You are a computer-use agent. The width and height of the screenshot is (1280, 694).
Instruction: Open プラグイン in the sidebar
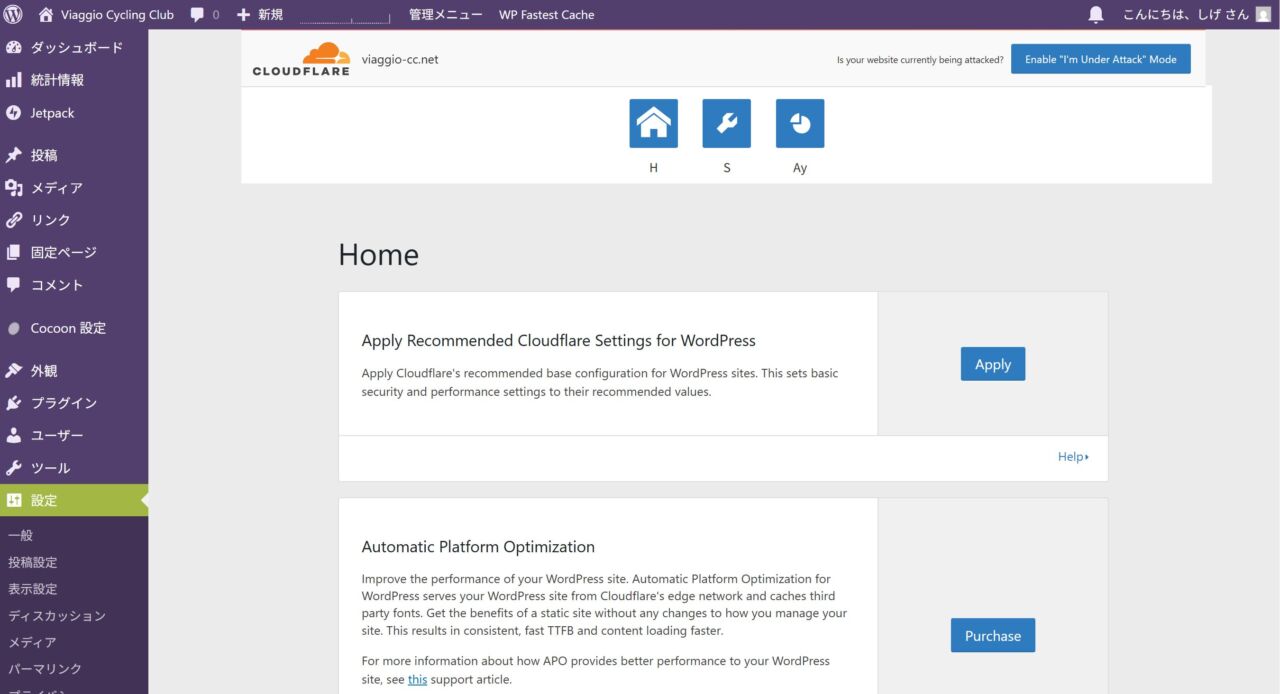click(x=63, y=403)
